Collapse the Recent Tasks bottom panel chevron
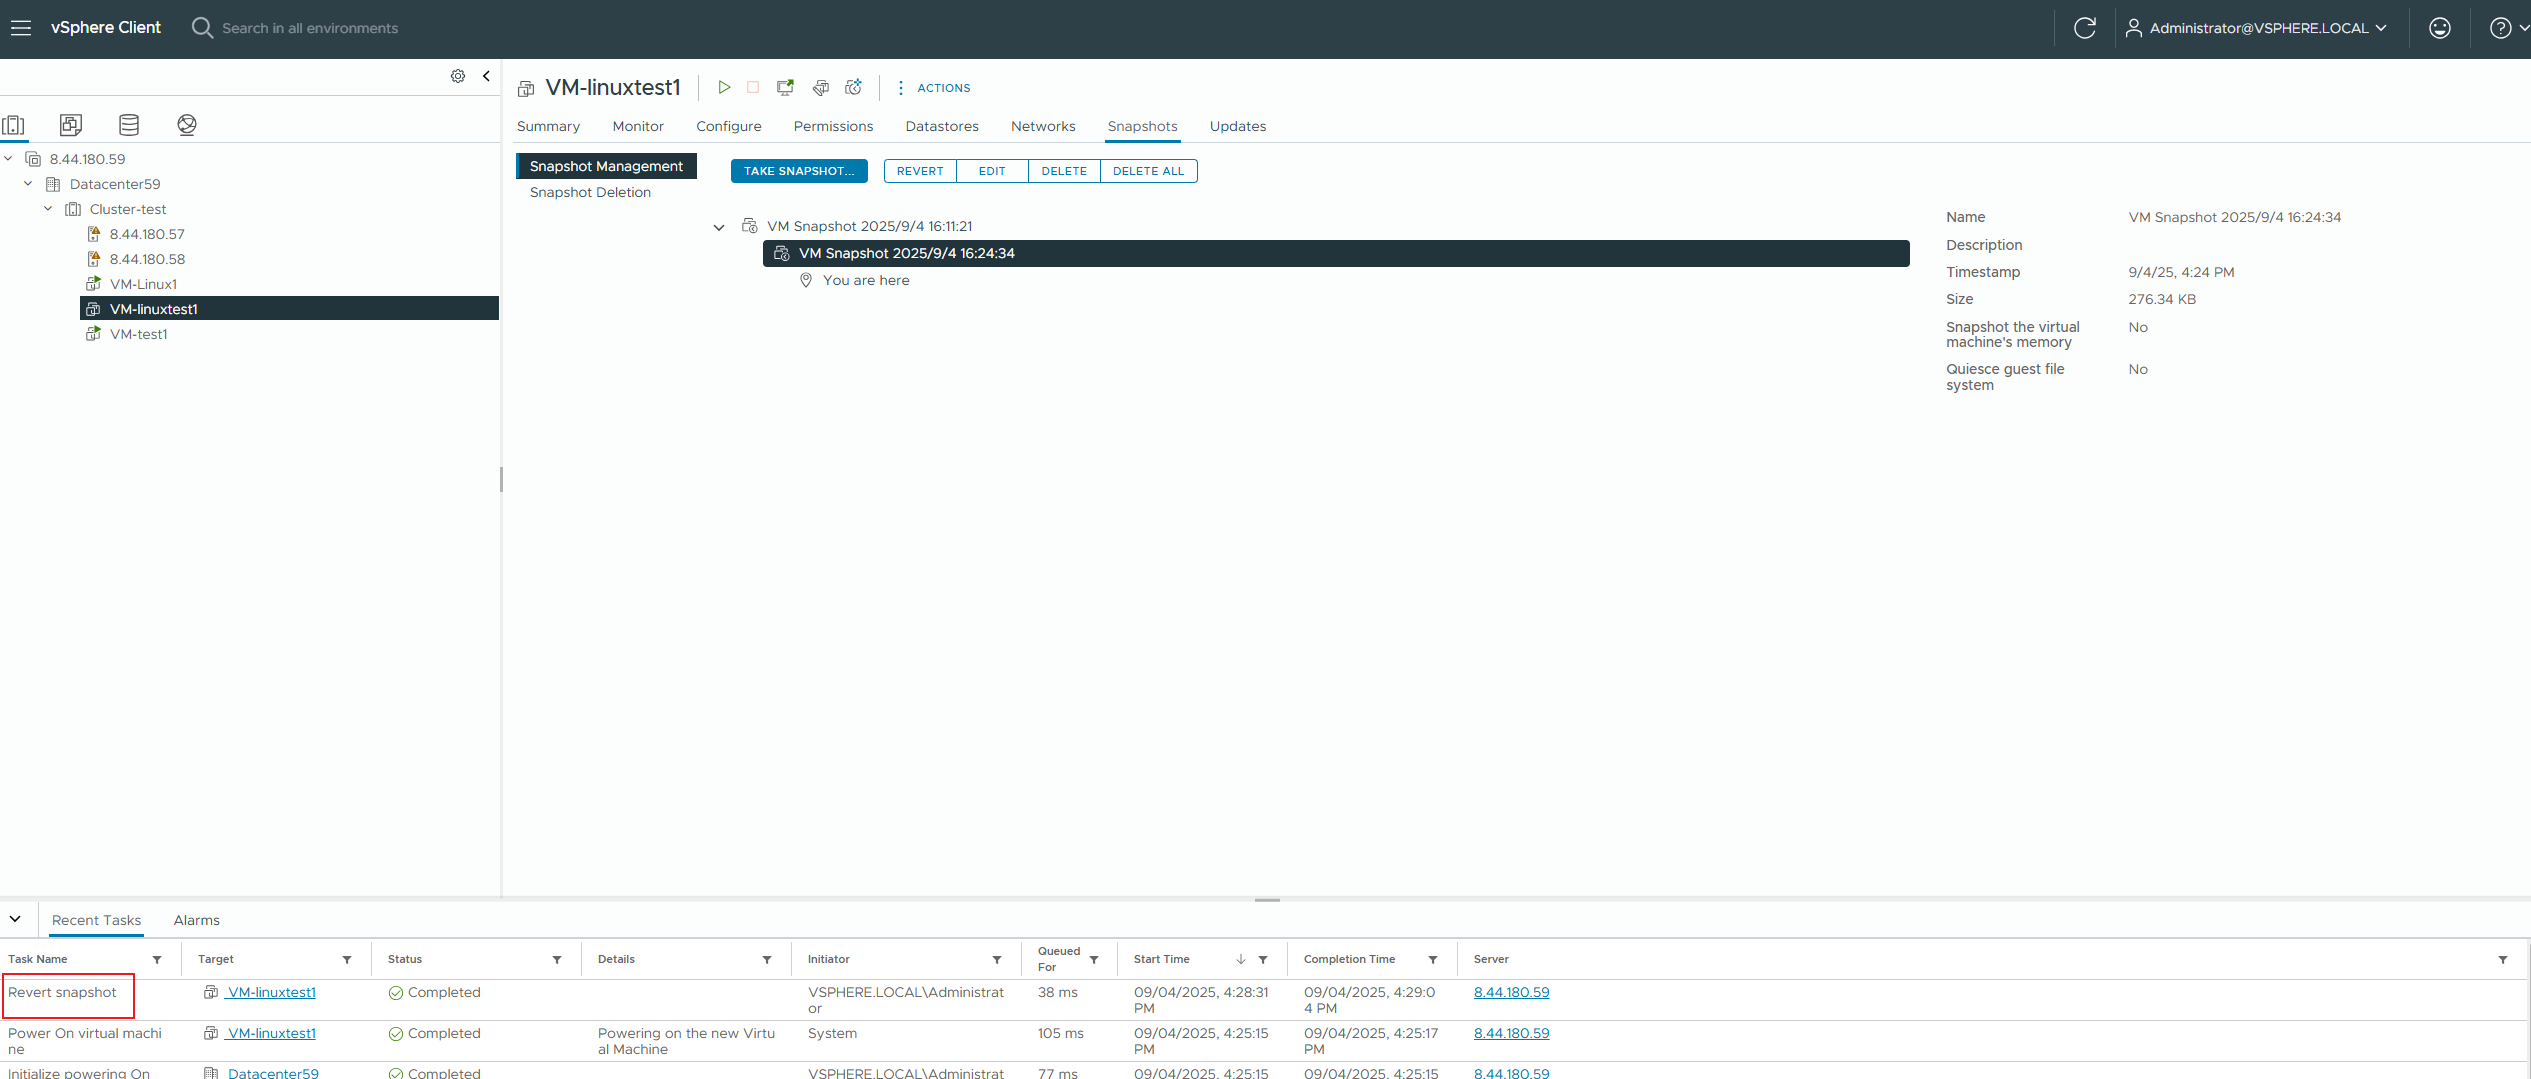This screenshot has height=1079, width=2531. pos(15,919)
